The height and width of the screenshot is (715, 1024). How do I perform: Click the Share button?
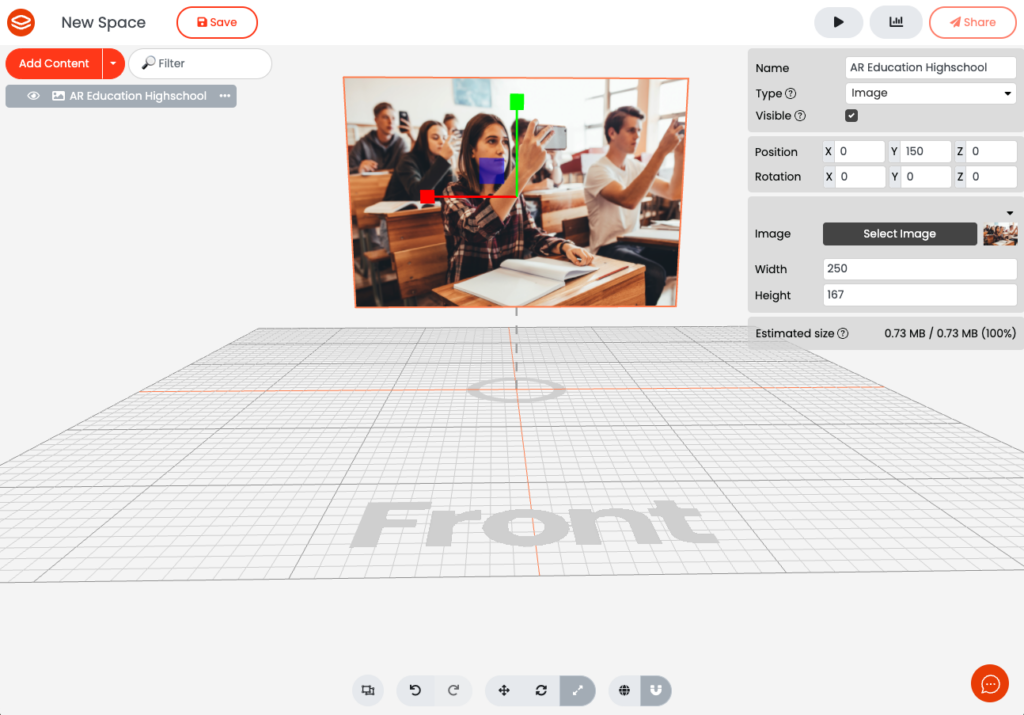click(x=972, y=22)
